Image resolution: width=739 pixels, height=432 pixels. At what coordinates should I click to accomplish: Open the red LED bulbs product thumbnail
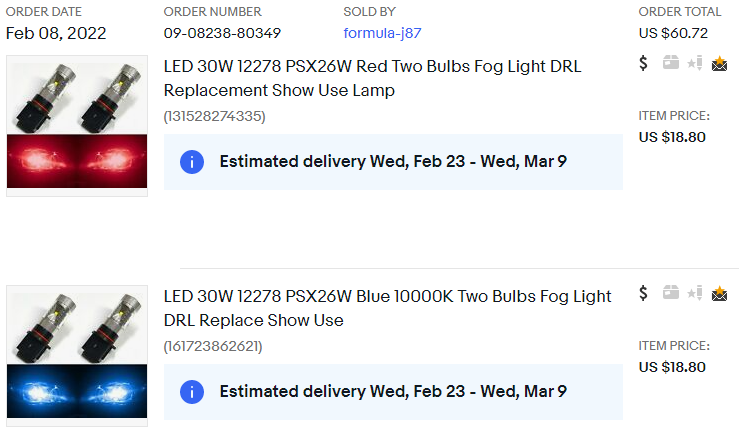point(77,126)
